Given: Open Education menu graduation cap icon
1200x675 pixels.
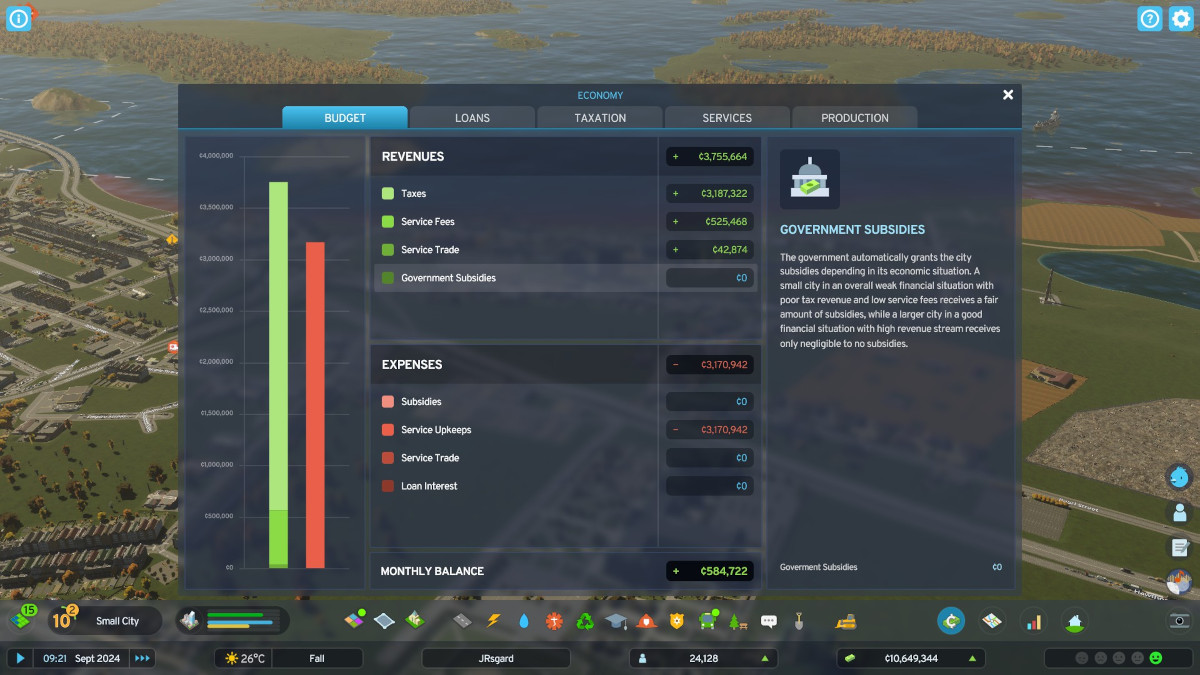Looking at the screenshot, I should pos(615,621).
